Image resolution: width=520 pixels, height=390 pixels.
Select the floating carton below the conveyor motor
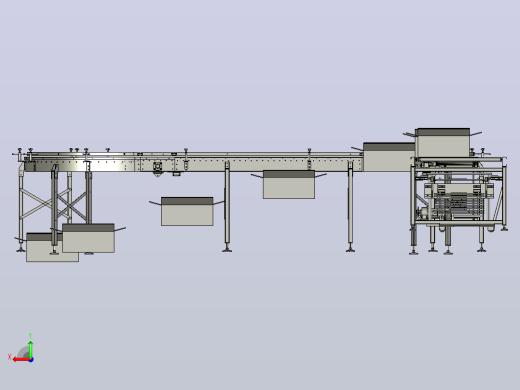(187, 211)
